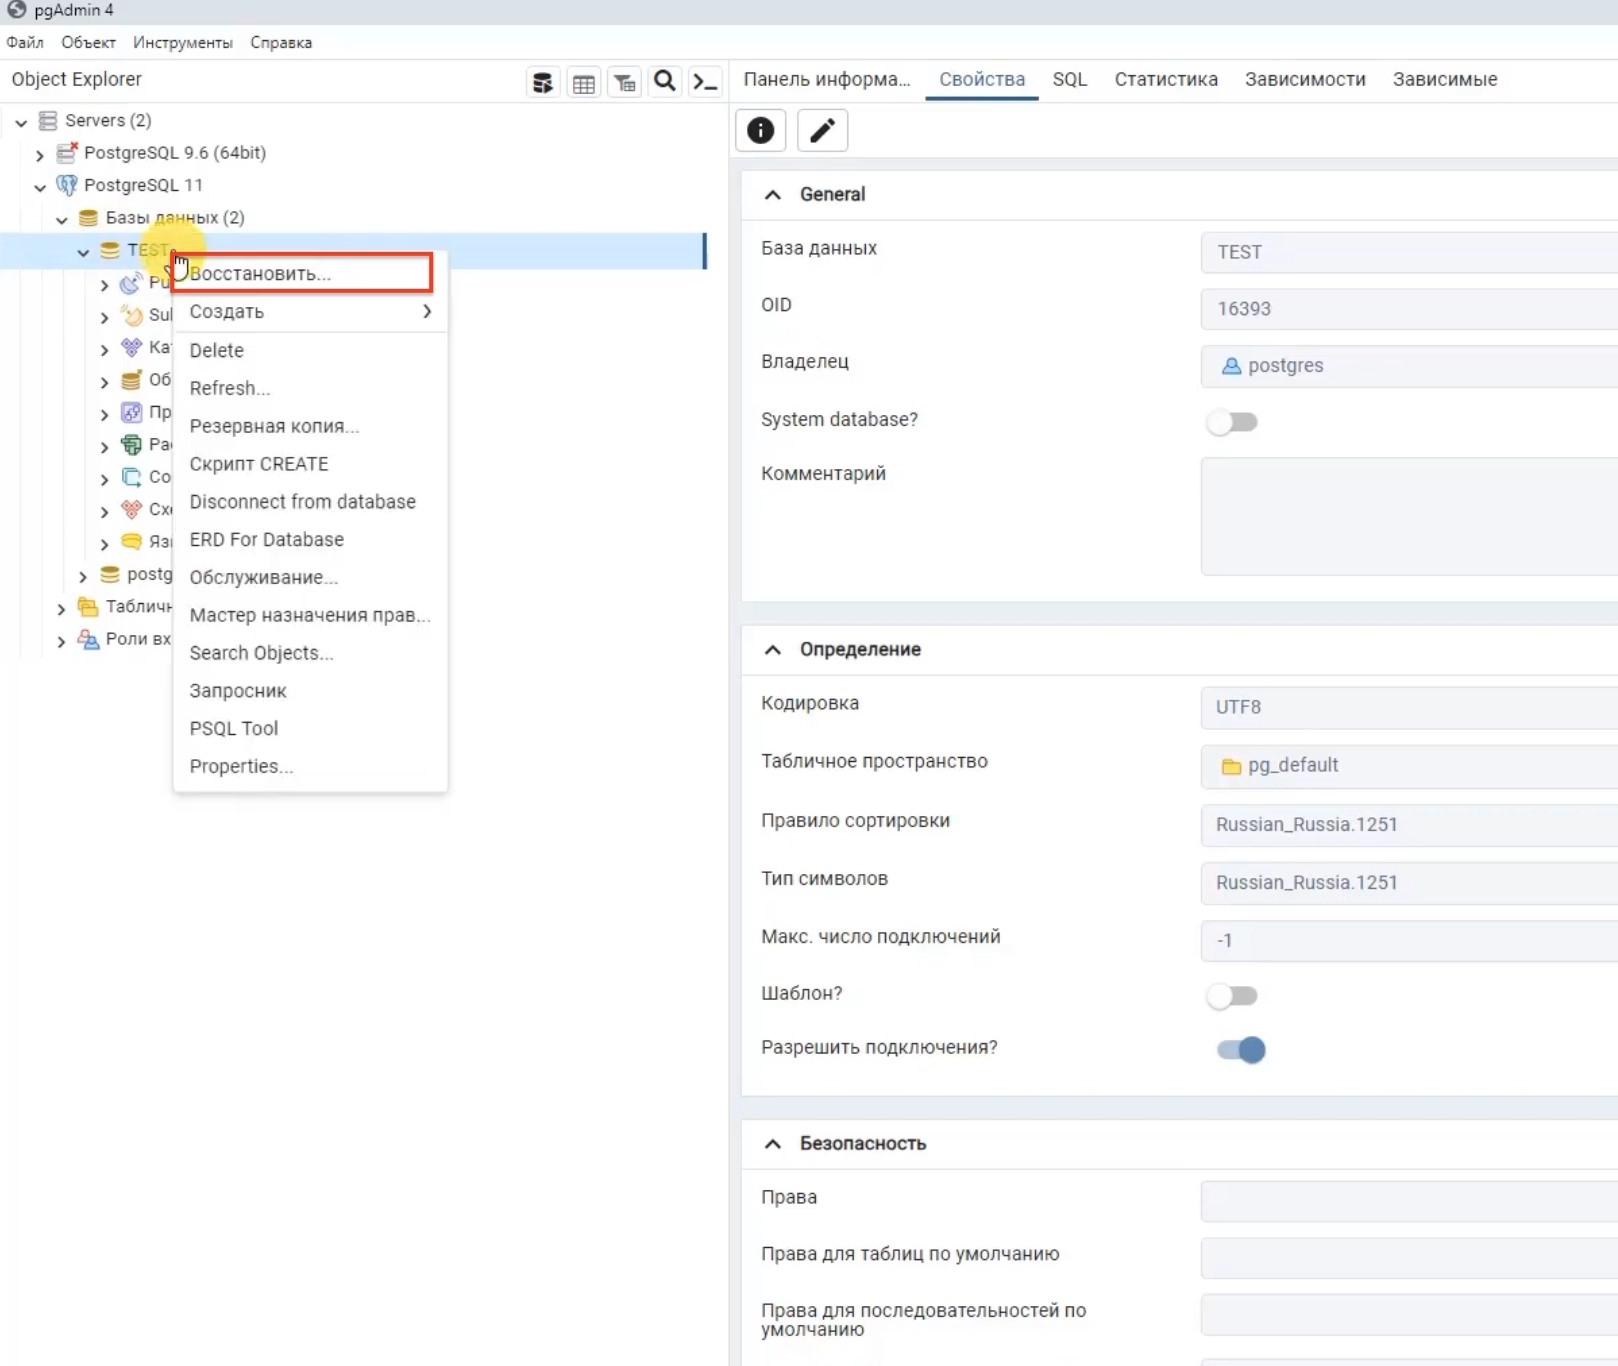Select the pencil edit icon in the properties panel
Screen dimensions: 1618x1366
tap(822, 130)
